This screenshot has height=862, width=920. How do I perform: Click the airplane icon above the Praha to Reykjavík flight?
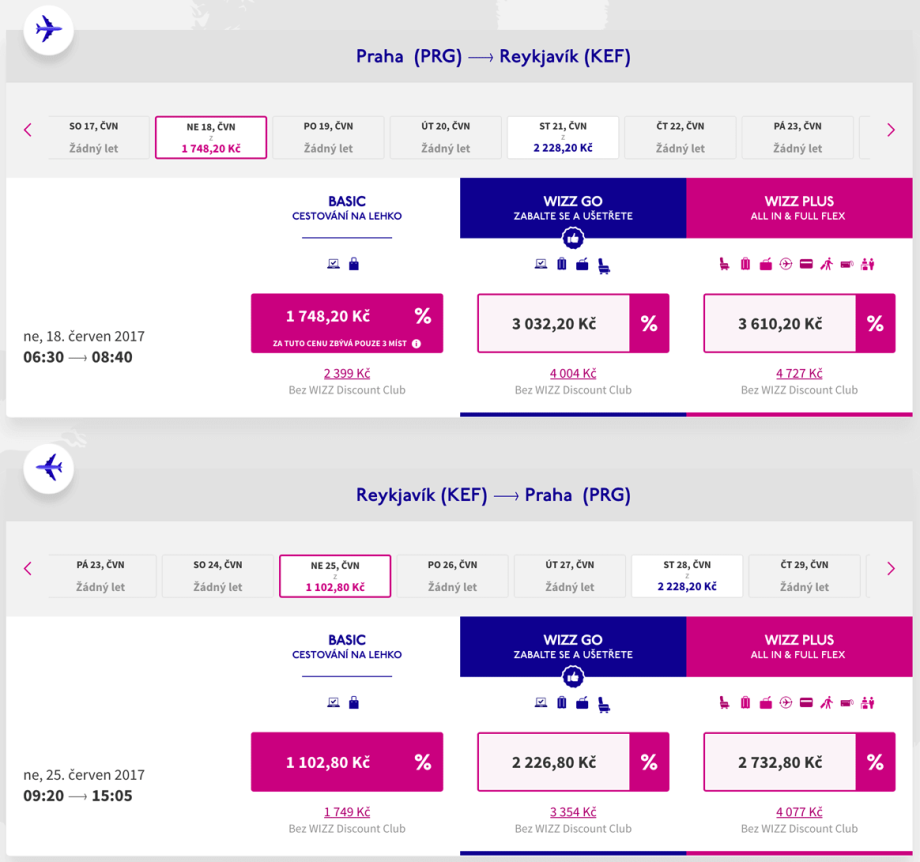48,29
